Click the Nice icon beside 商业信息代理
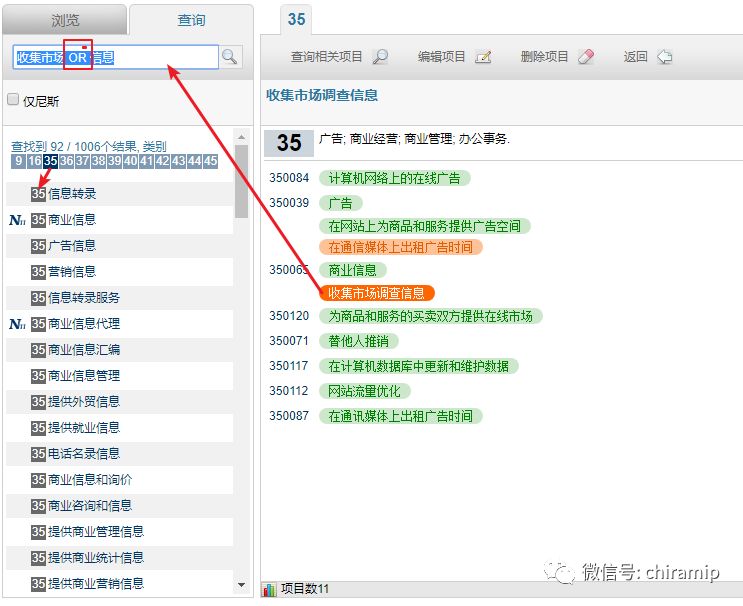The width and height of the screenshot is (743, 606). coord(18,324)
